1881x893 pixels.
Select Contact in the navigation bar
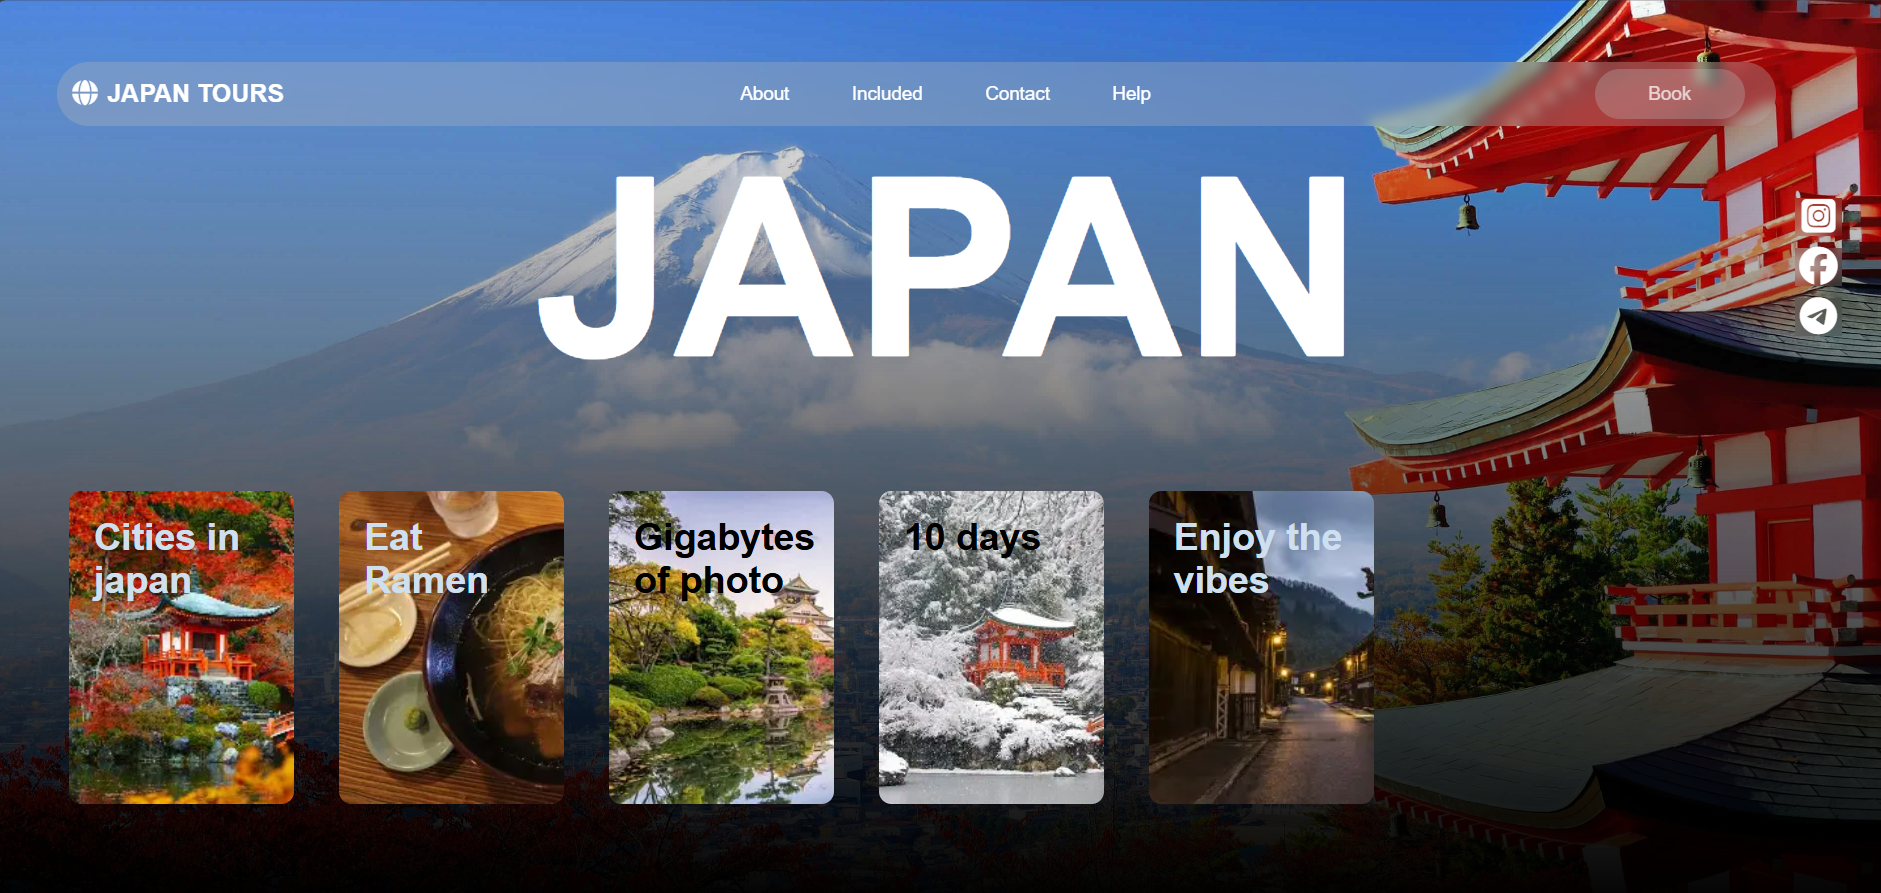coord(1017,93)
